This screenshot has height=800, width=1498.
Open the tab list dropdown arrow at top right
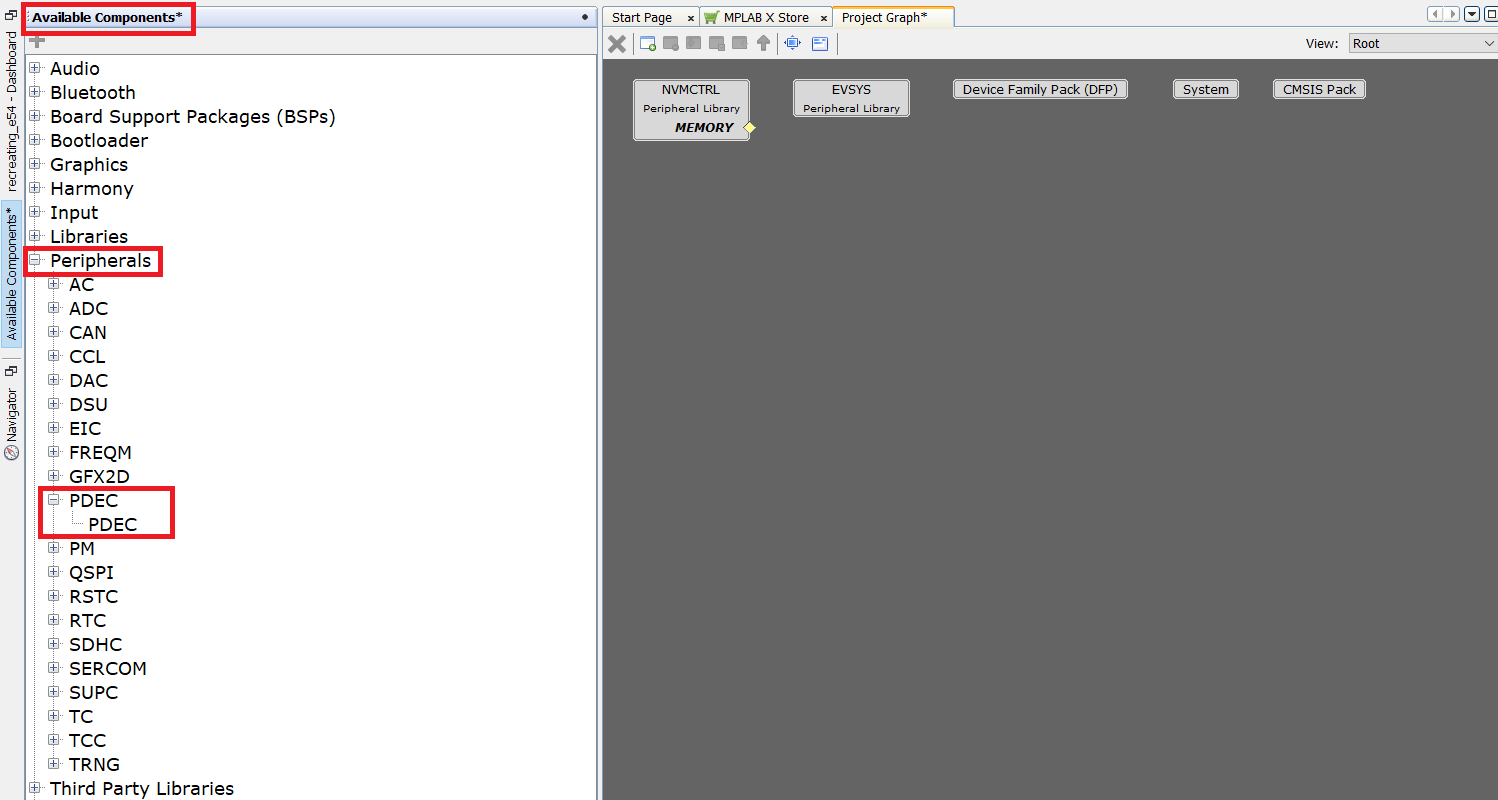(1472, 14)
